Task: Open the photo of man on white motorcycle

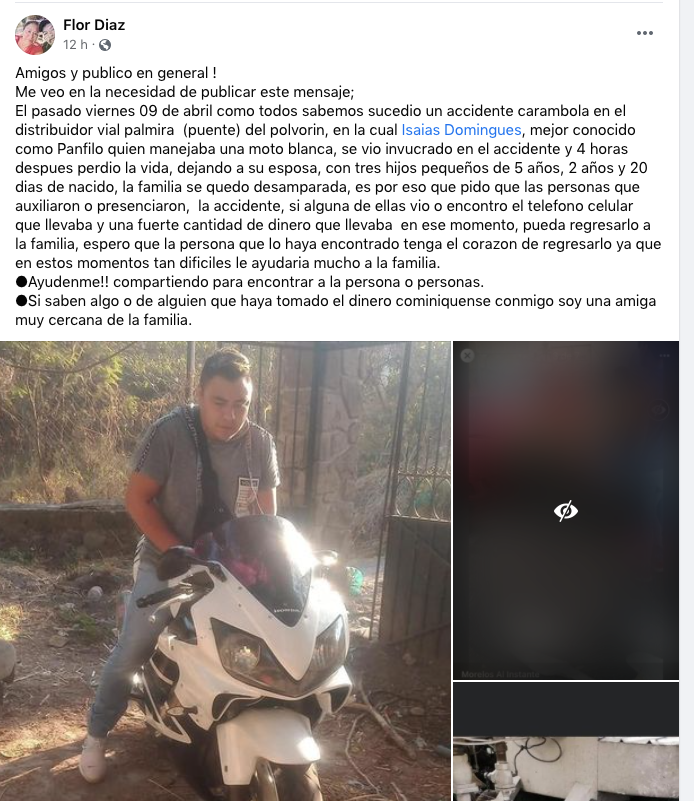Action: [225, 571]
